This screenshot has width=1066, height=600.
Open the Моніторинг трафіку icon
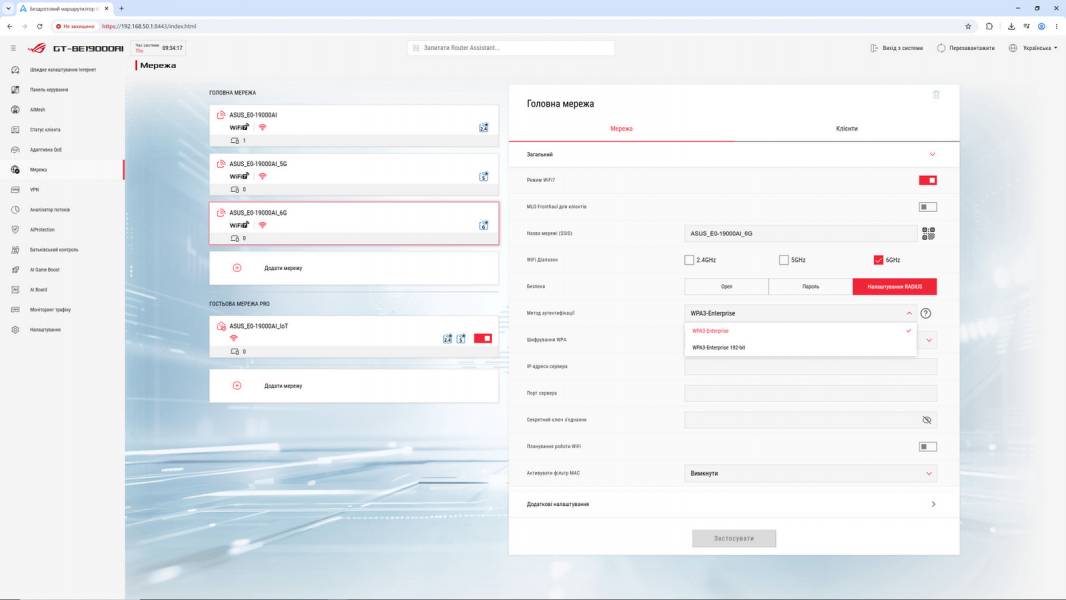tap(15, 310)
